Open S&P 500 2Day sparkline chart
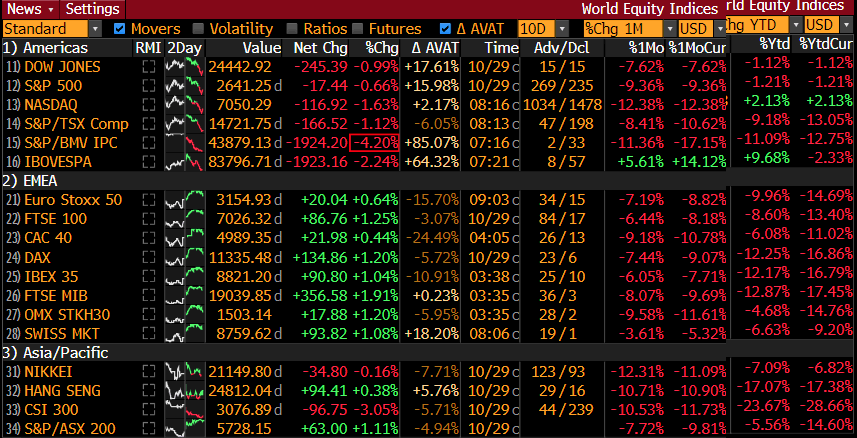 point(185,86)
